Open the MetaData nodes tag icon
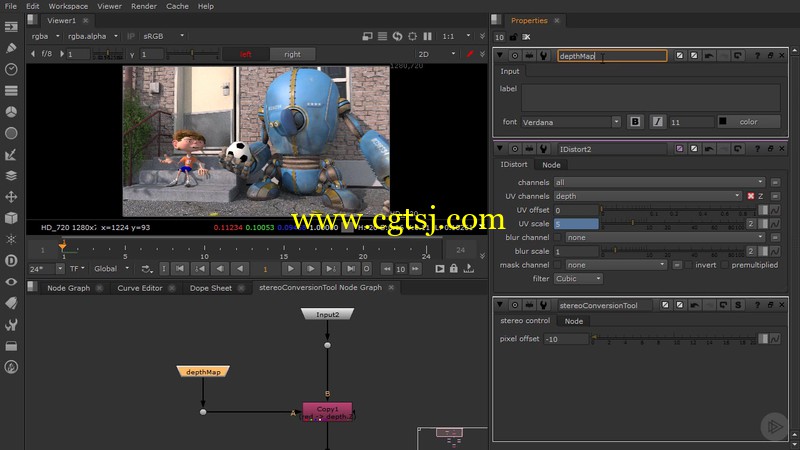Image resolution: width=800 pixels, height=450 pixels. click(11, 303)
